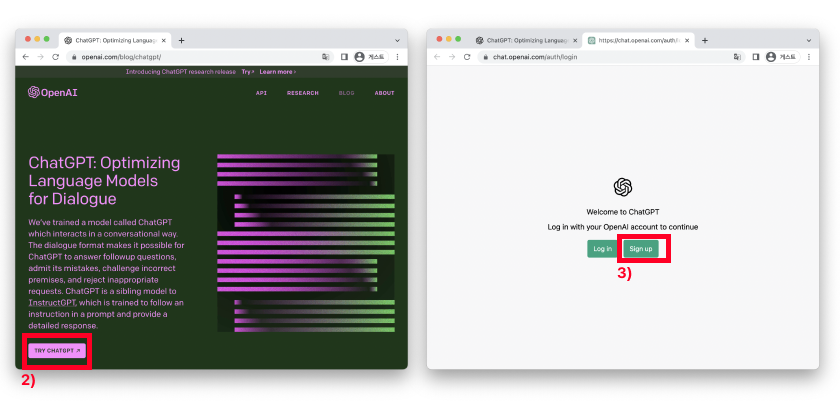This screenshot has width=840, height=404.
Task: Click the translate icon in right window address bar
Action: point(737,57)
